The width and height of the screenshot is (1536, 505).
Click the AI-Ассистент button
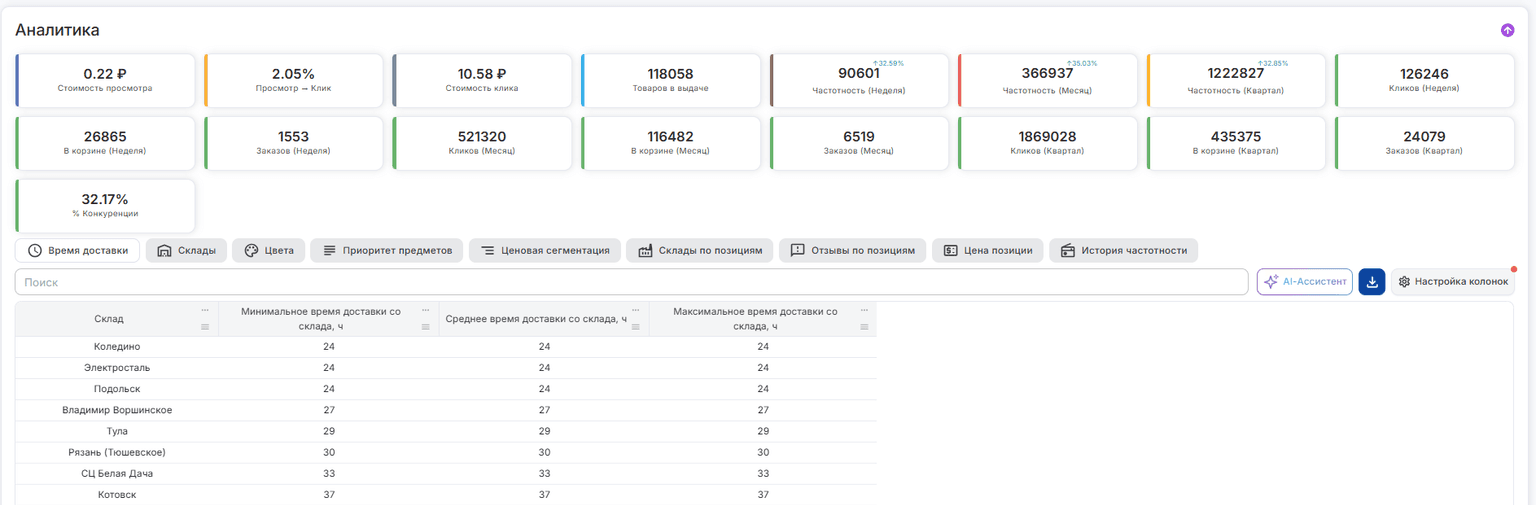point(1305,282)
